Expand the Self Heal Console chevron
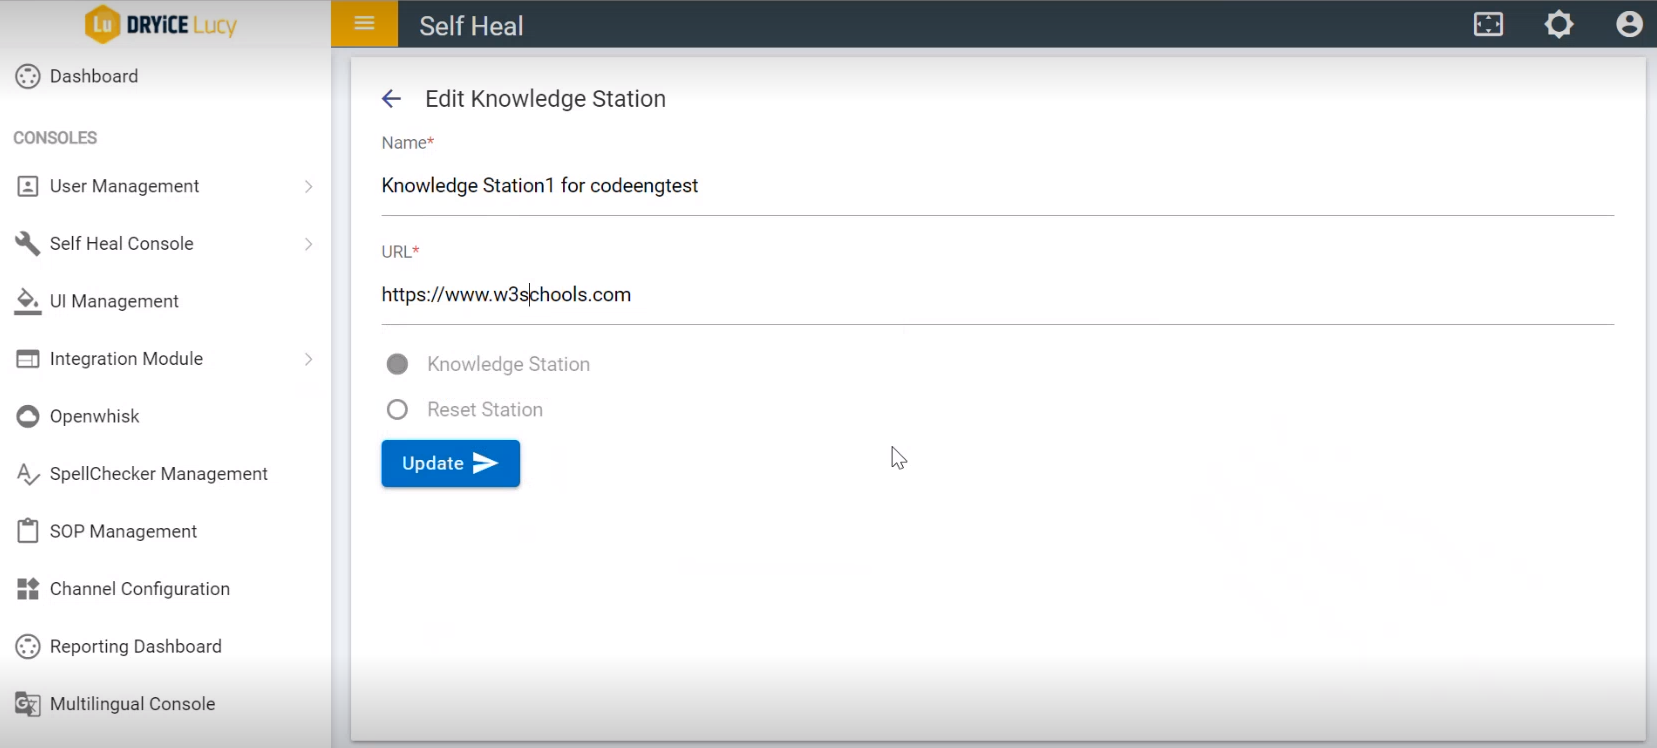1657x748 pixels. (x=308, y=244)
